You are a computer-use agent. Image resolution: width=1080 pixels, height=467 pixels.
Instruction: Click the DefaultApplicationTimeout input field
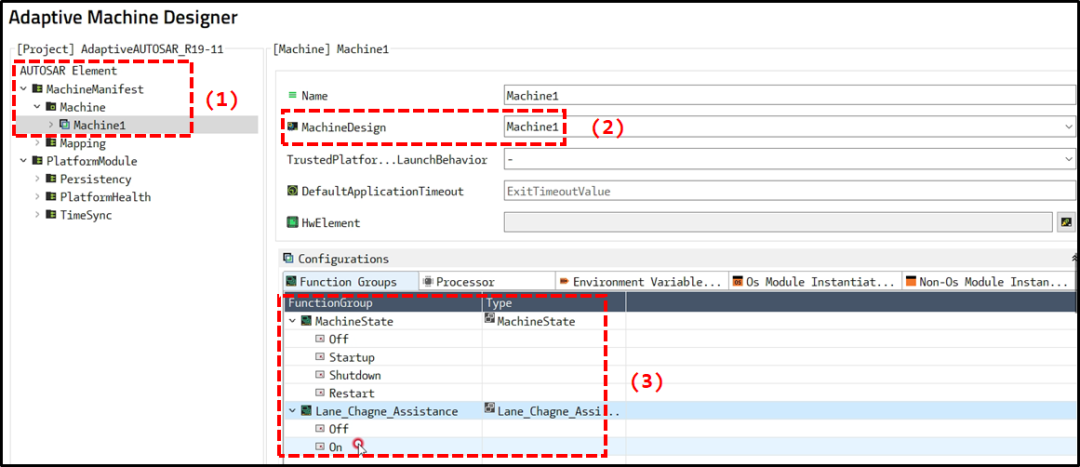(789, 191)
